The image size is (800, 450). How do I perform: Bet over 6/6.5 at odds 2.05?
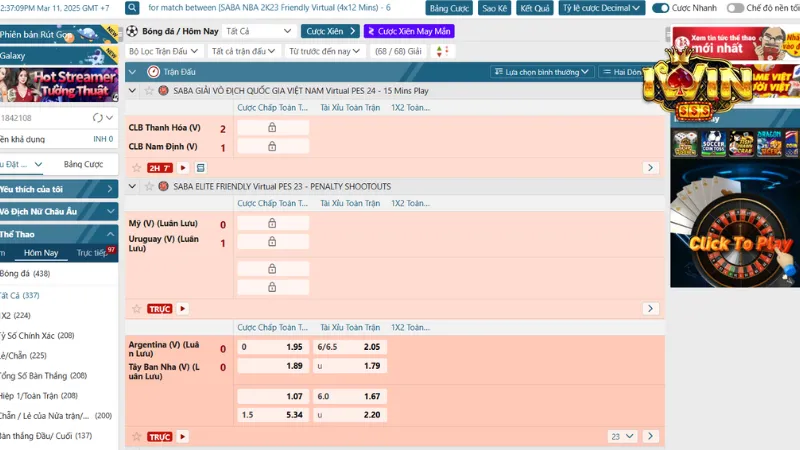coord(349,347)
